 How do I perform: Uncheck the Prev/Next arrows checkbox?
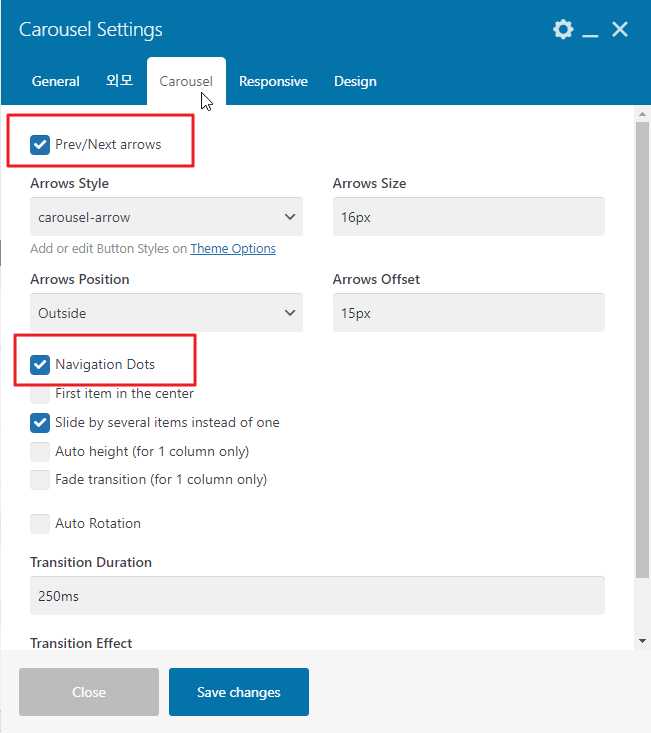[x=40, y=144]
